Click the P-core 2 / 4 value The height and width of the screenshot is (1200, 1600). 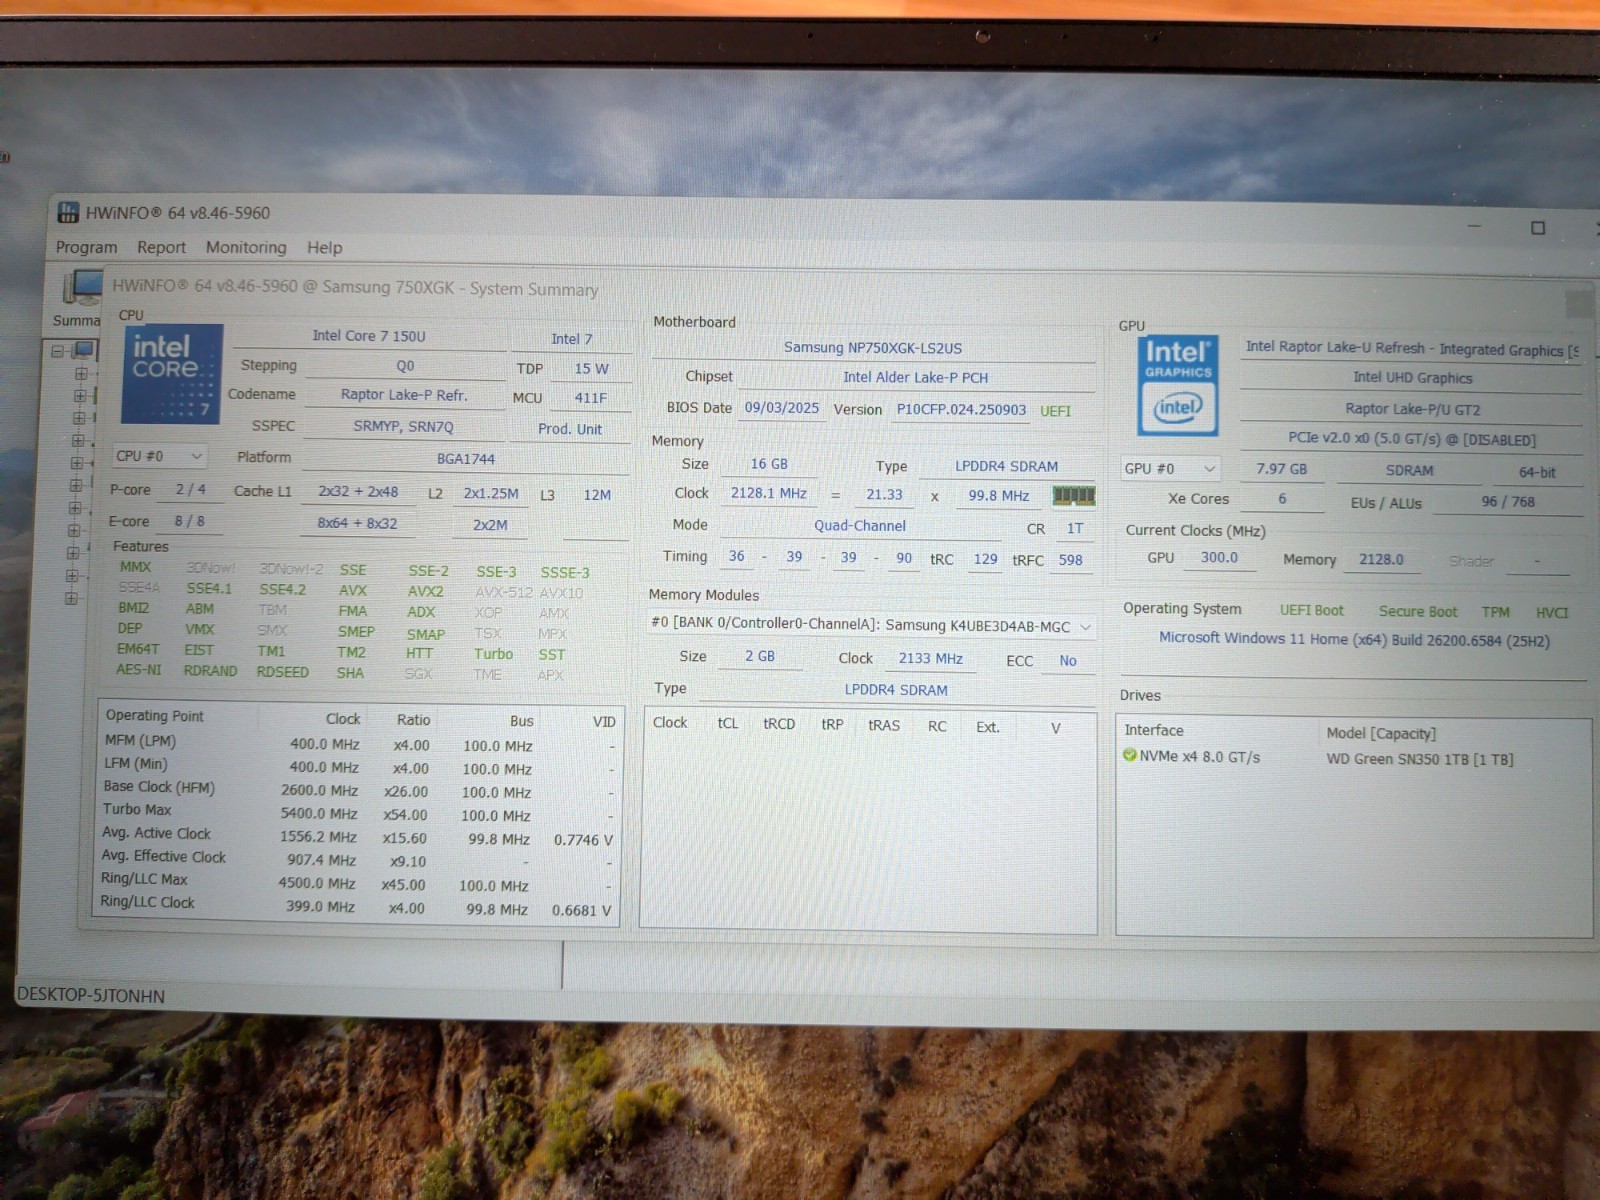point(190,490)
